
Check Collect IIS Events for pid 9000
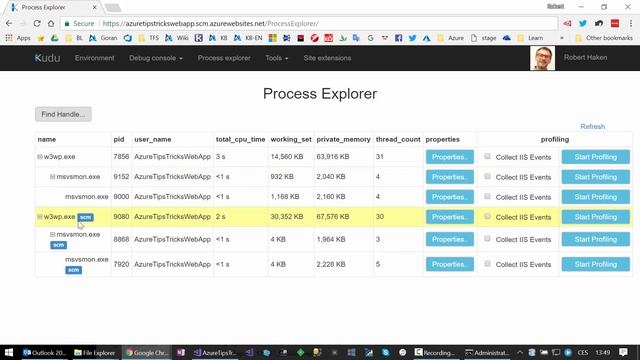487,196
